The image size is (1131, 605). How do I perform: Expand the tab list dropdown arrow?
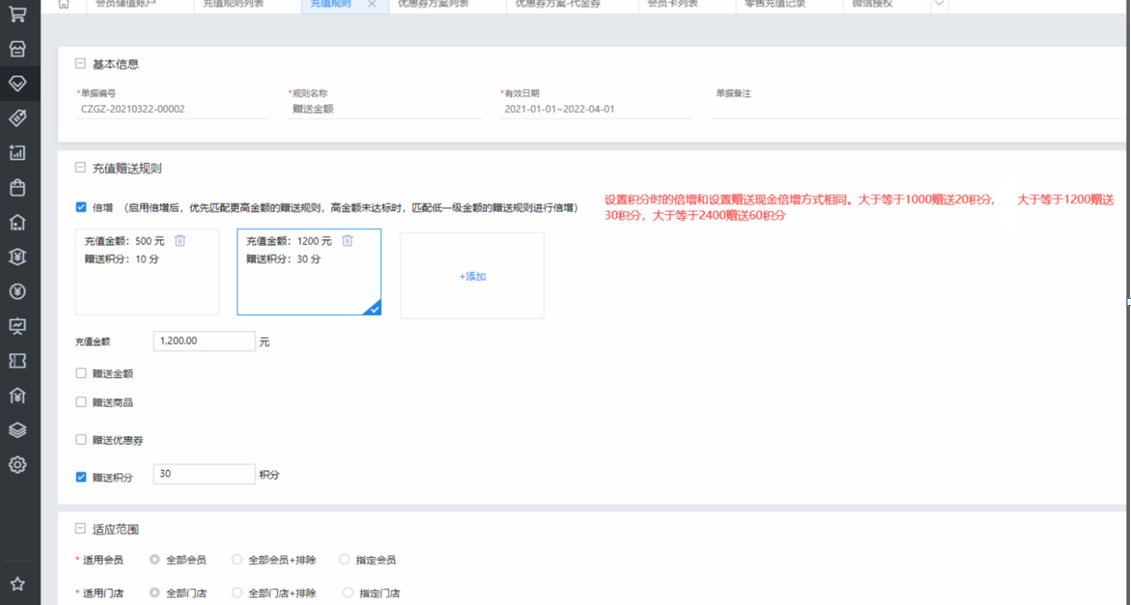pos(938,4)
